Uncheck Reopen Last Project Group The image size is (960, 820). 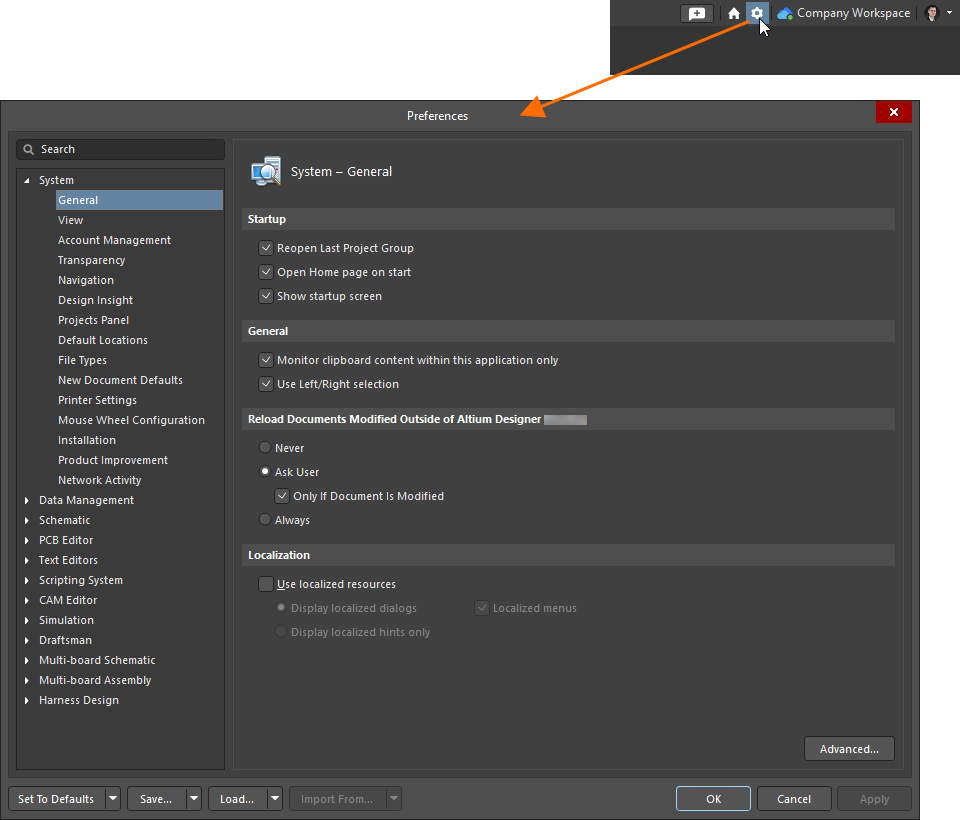click(266, 247)
